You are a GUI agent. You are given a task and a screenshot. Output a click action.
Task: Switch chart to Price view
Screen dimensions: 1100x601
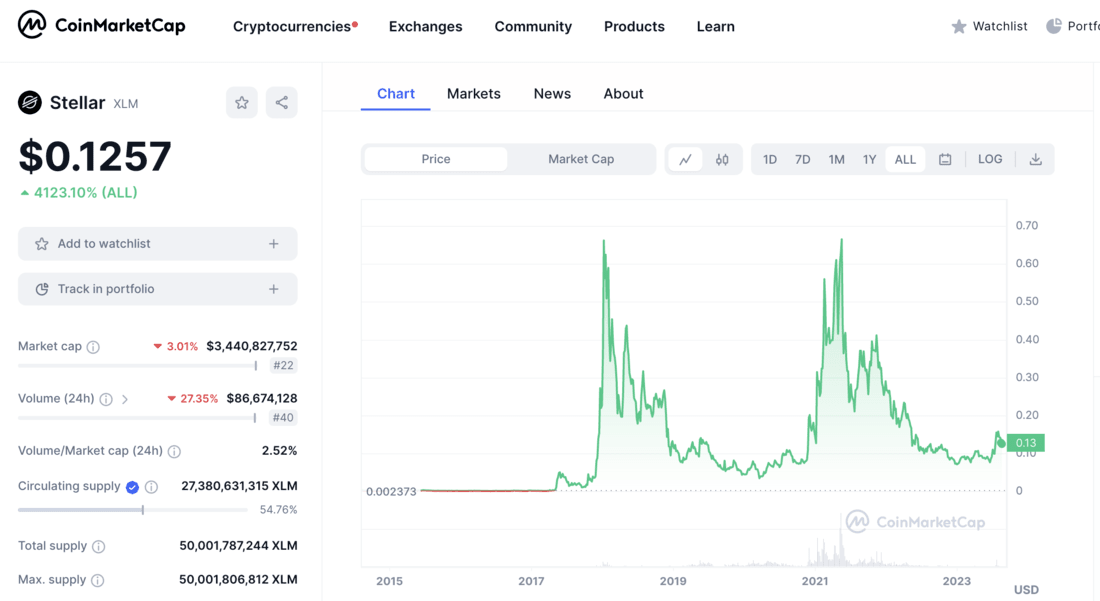click(436, 159)
